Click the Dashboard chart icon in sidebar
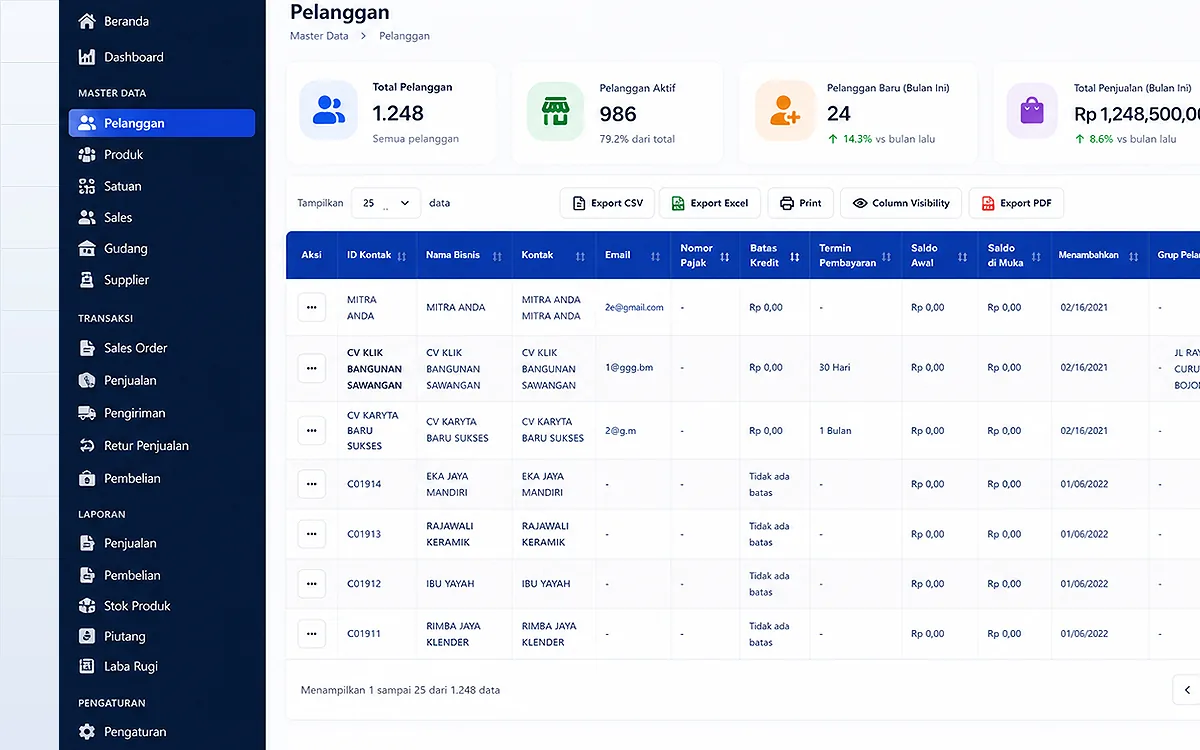The image size is (1200, 750). pyautogui.click(x=87, y=57)
